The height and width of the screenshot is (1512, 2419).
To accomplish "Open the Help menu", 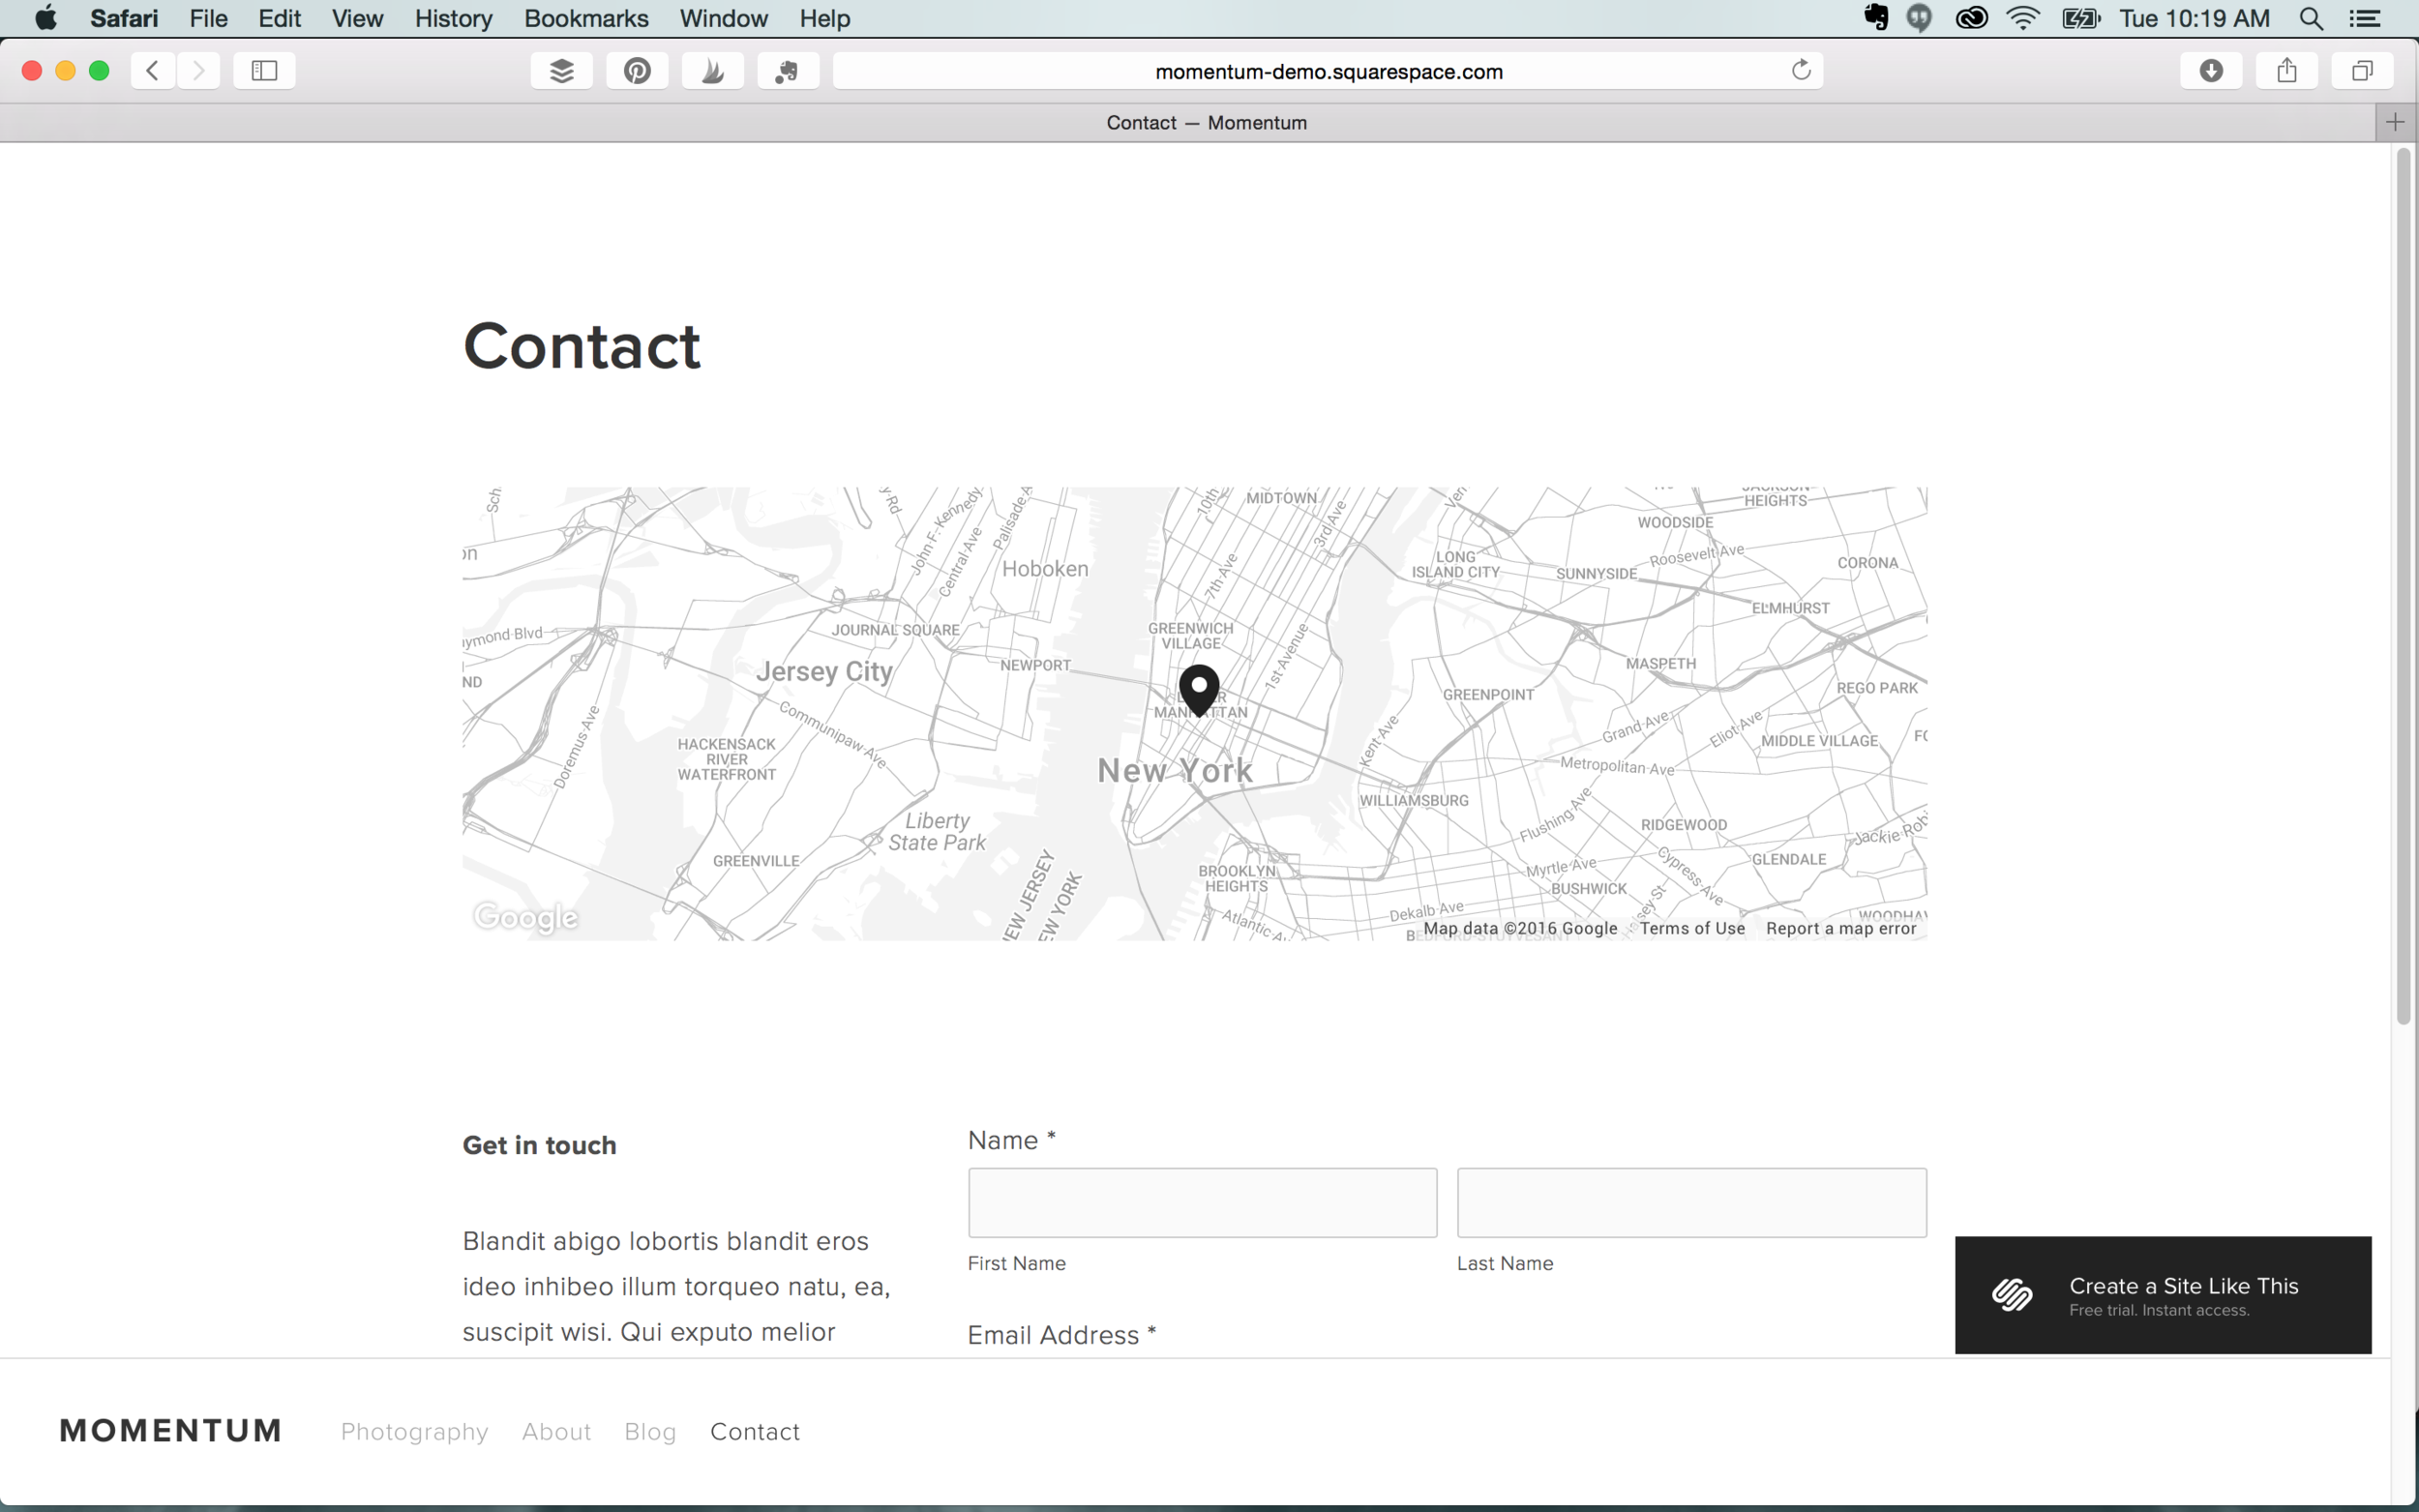I will pyautogui.click(x=824, y=18).
